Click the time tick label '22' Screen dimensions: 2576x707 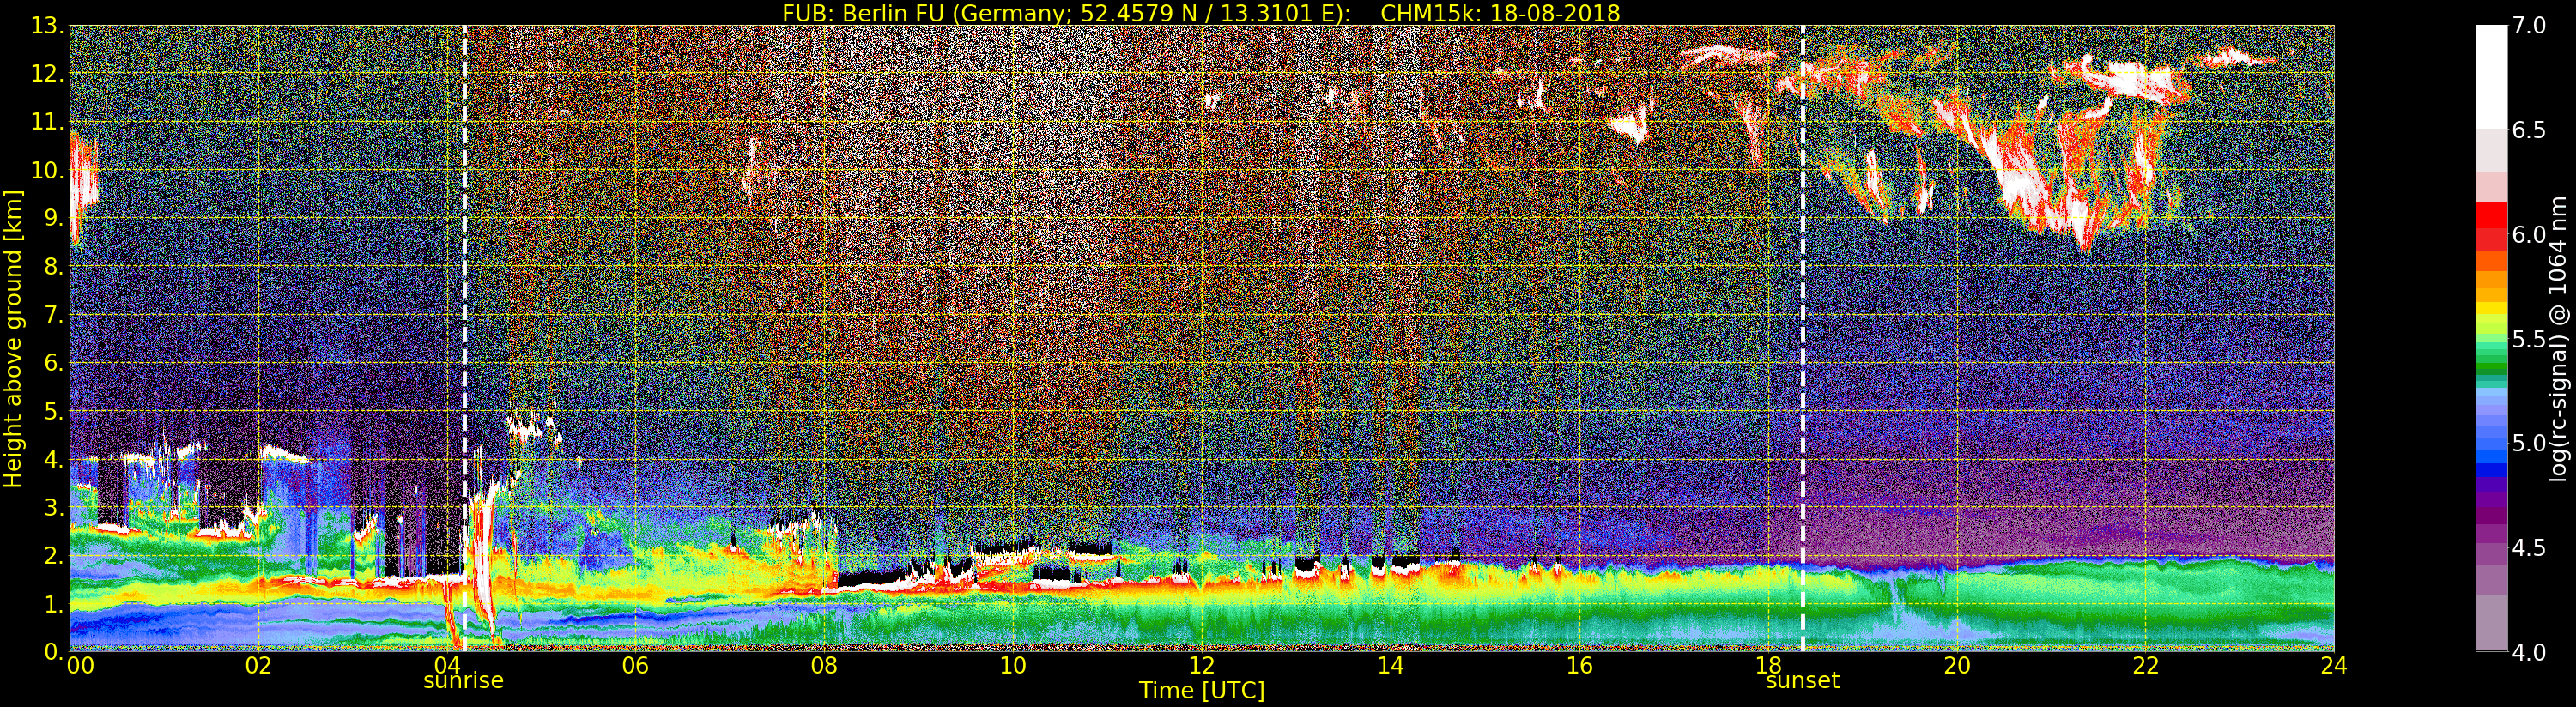pos(2145,665)
